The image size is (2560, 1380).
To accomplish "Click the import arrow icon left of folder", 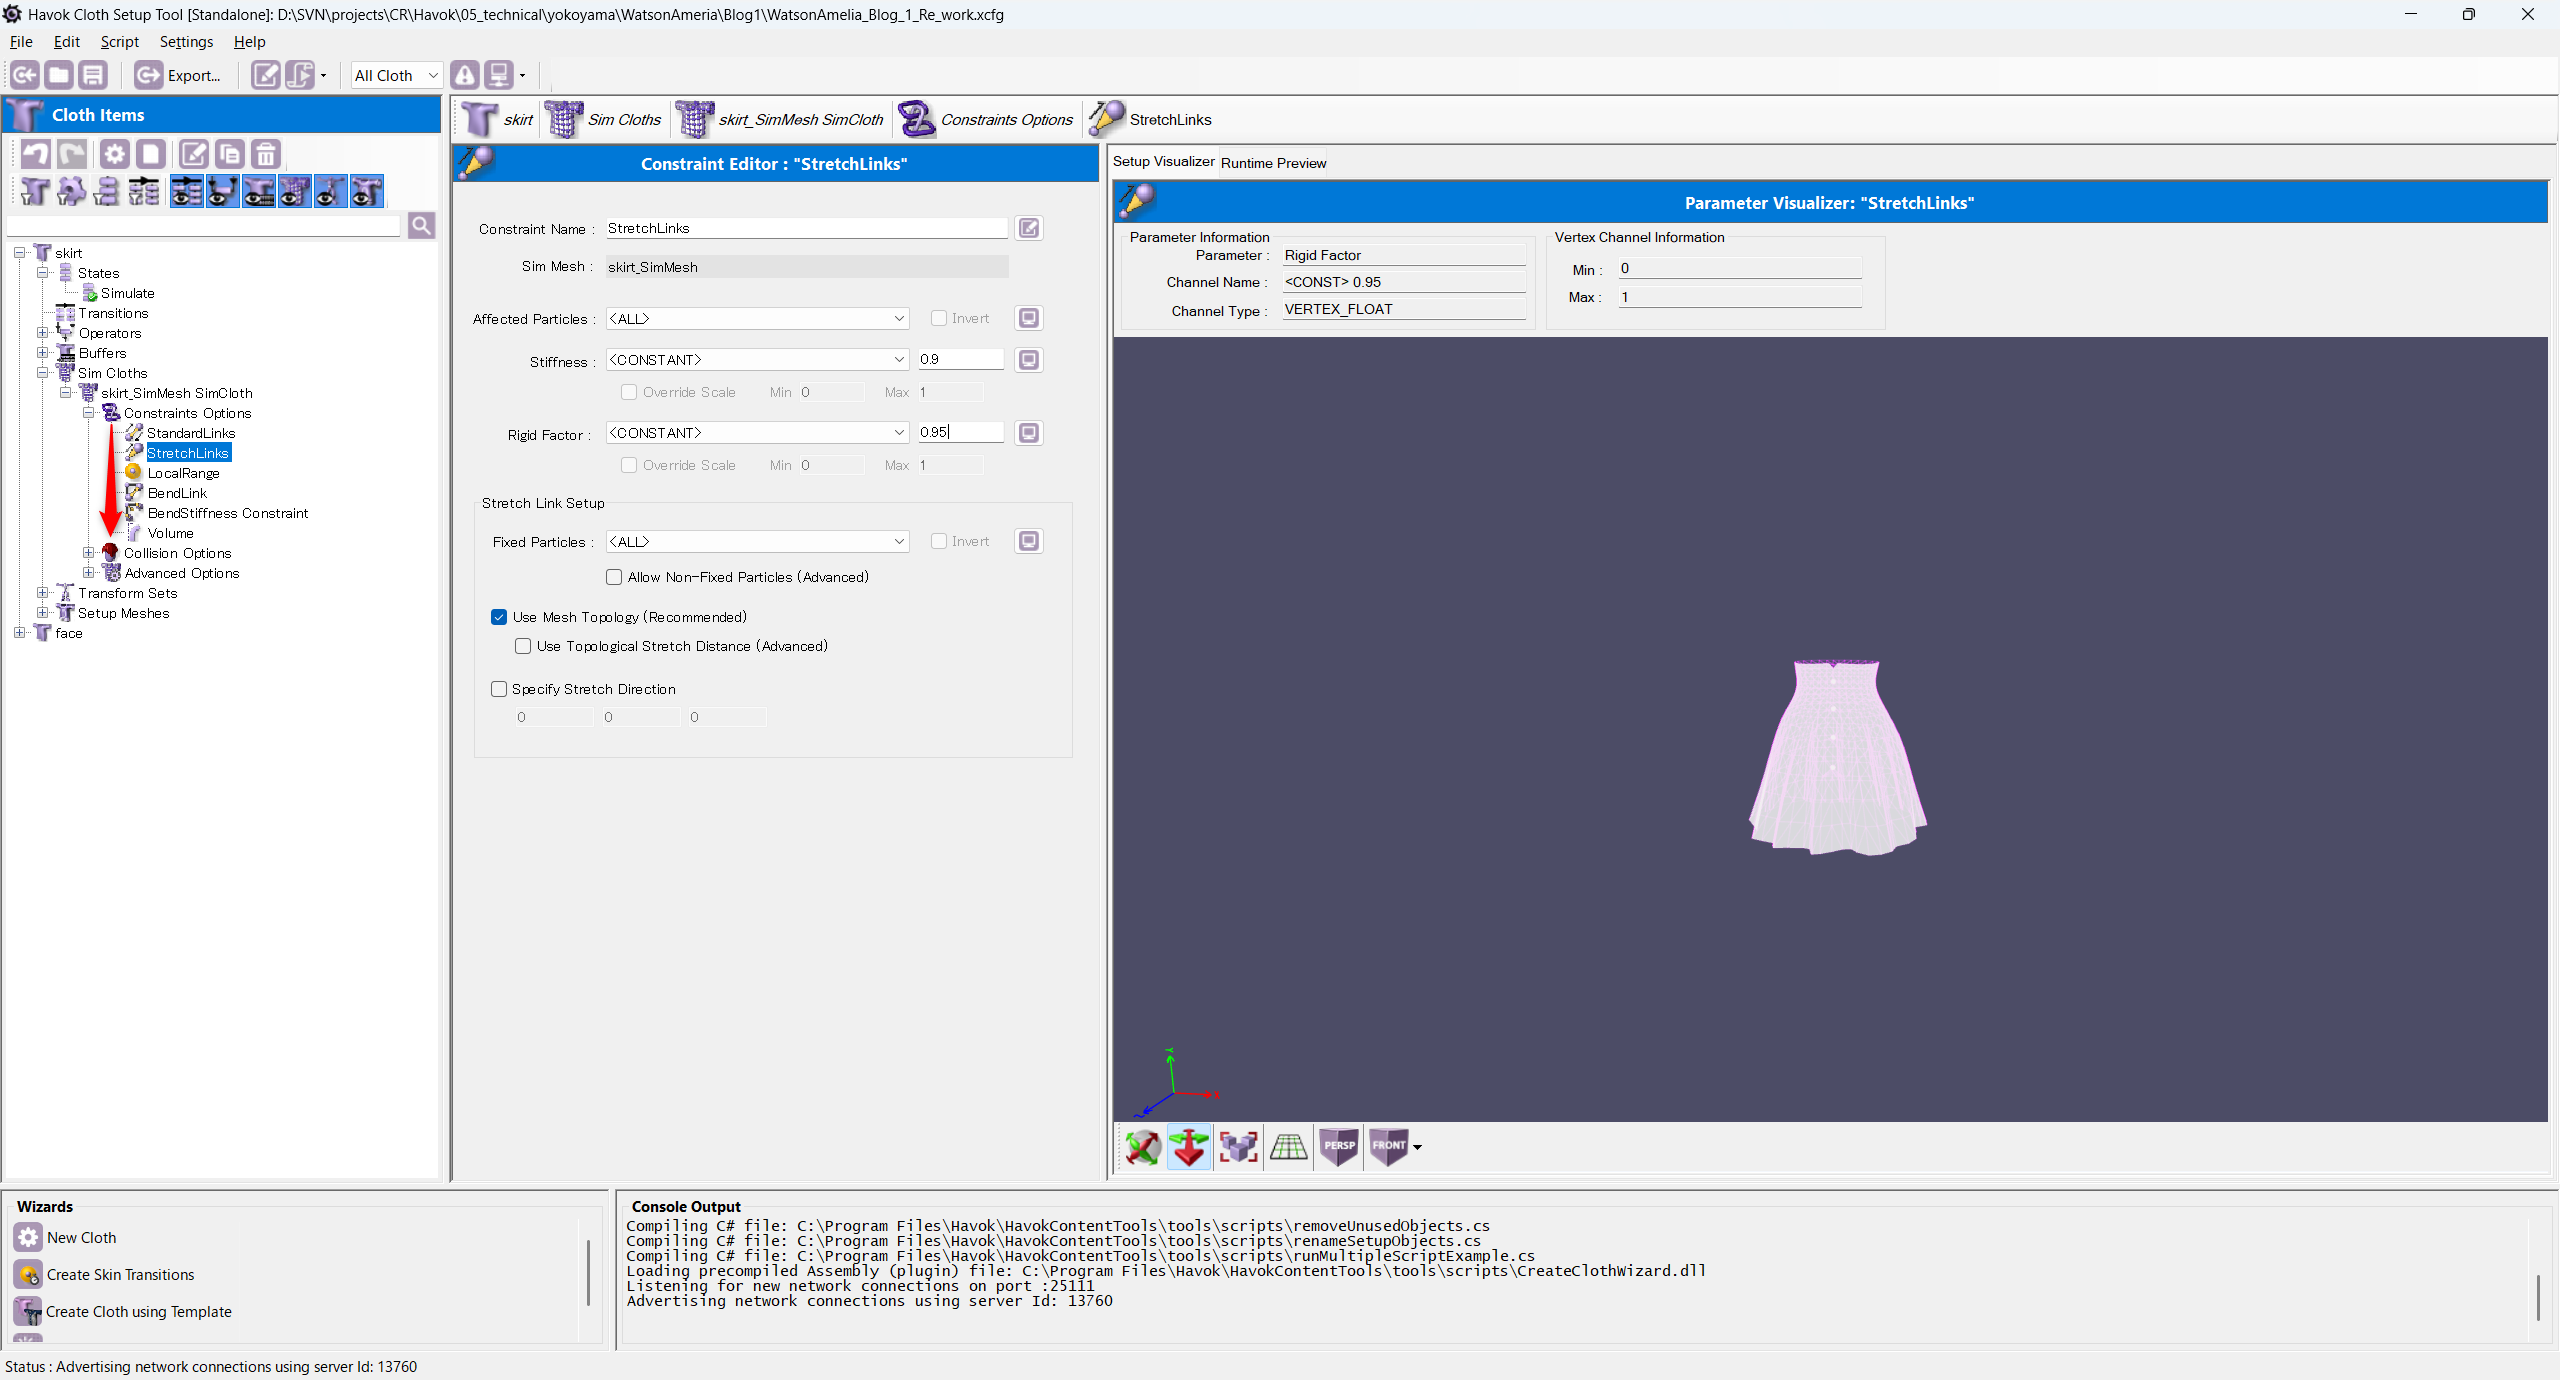I will coord(25,75).
